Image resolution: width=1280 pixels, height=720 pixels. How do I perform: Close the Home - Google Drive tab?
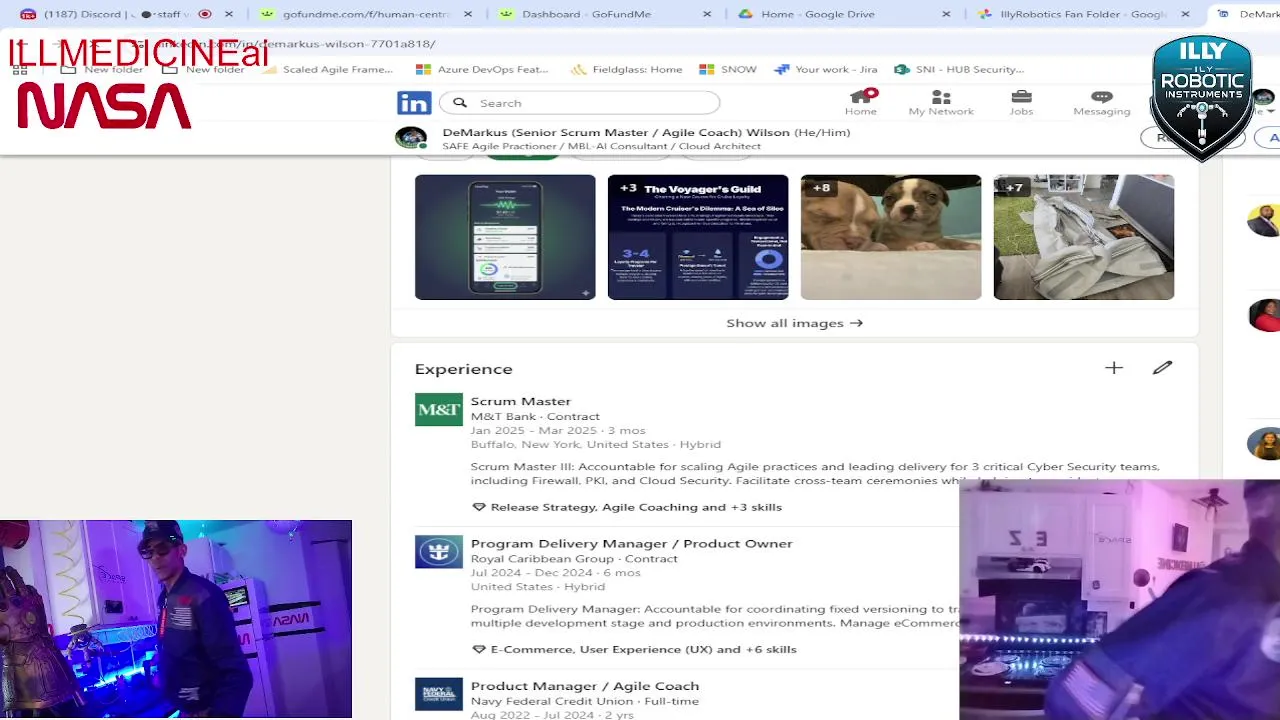946,14
